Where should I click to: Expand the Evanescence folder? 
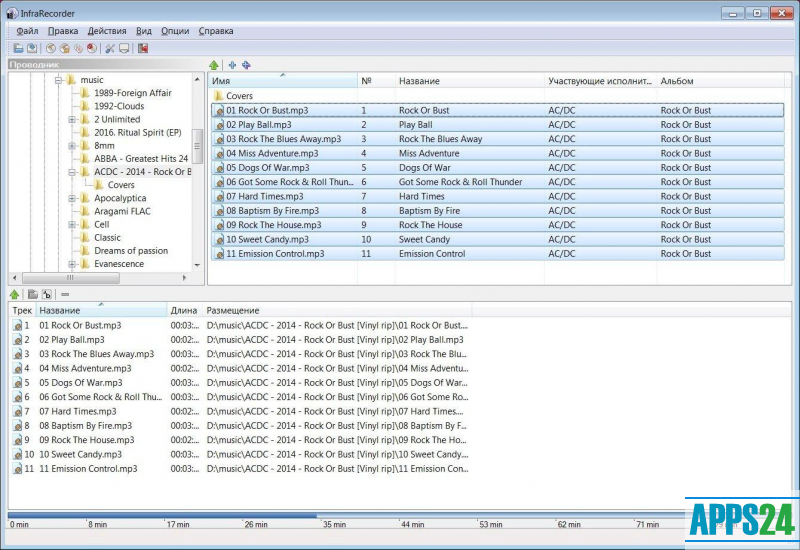tap(72, 264)
